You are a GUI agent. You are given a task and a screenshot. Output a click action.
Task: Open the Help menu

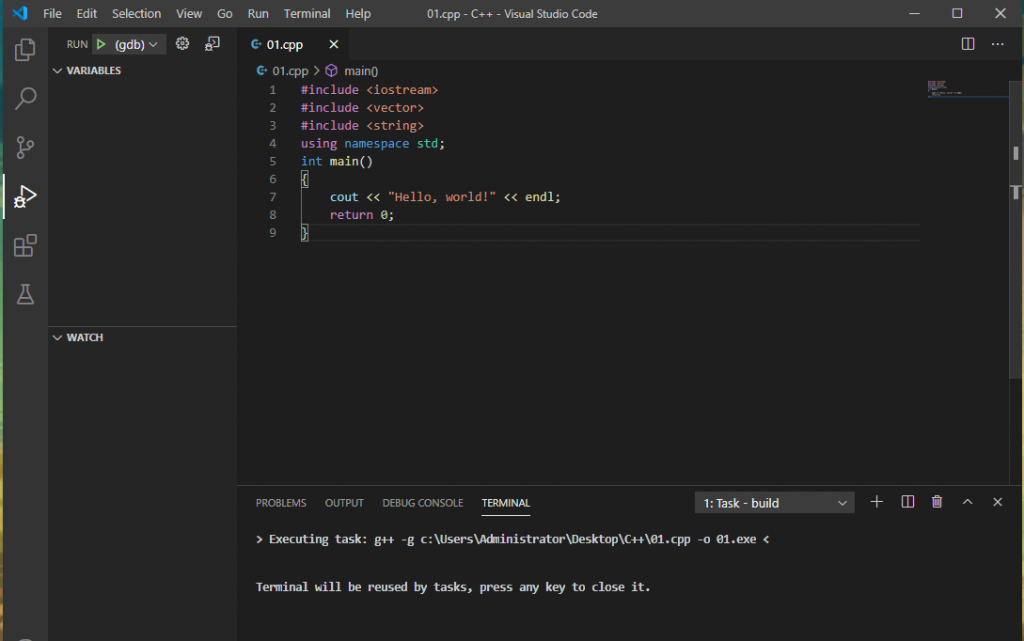pos(358,14)
